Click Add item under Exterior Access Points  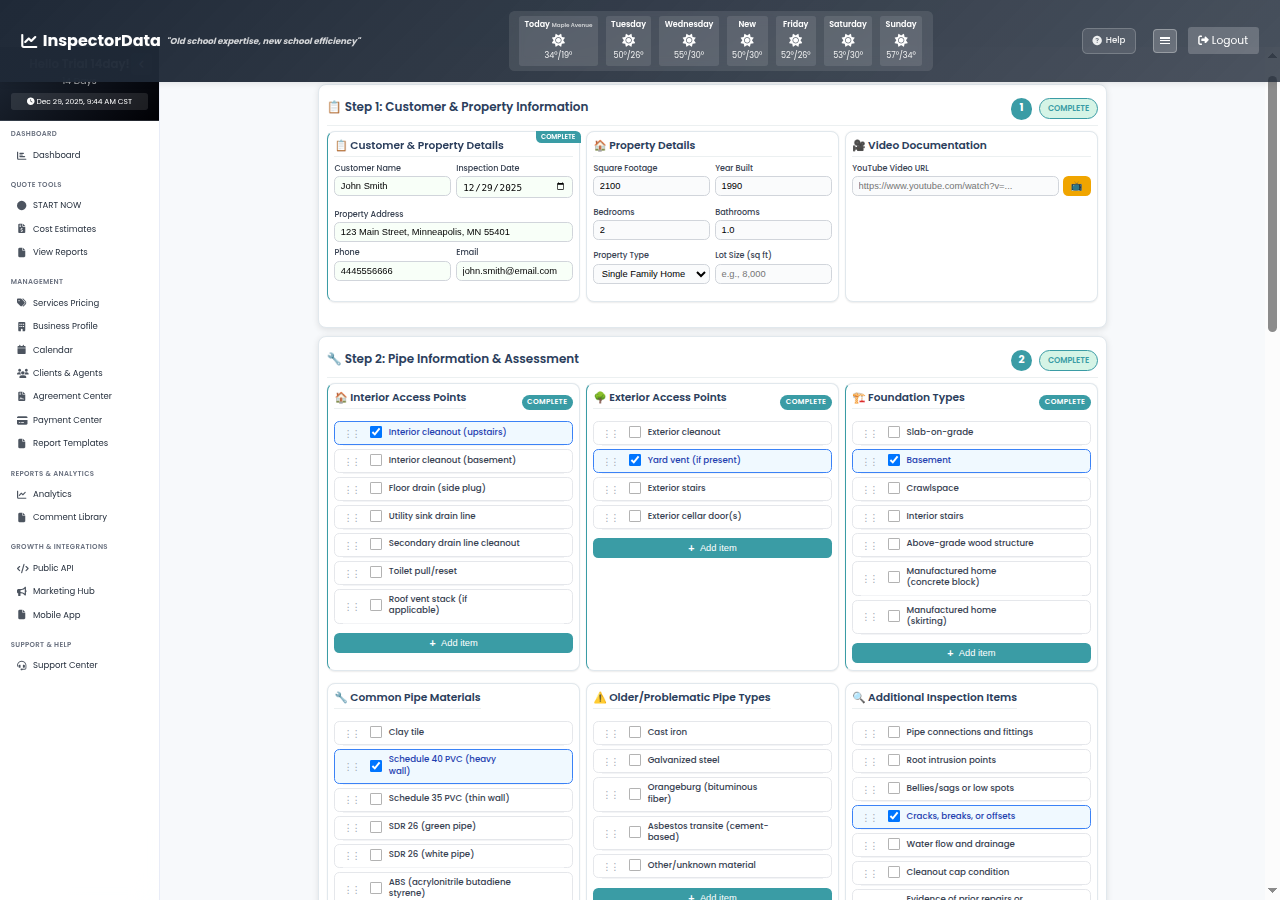(712, 548)
